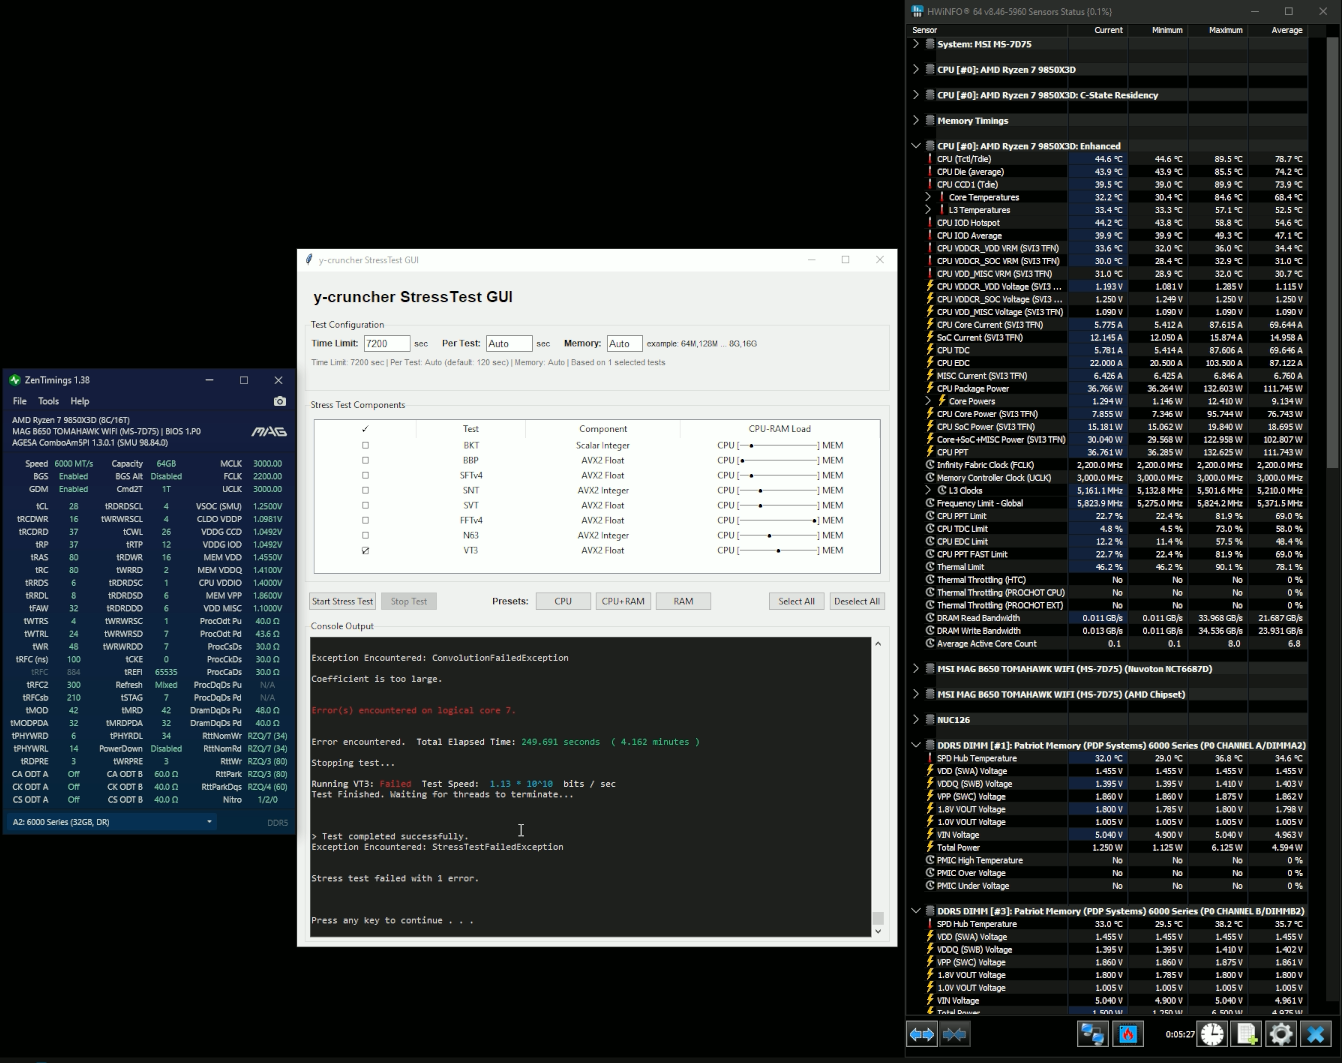Viewport: 1342px width, 1063px height.
Task: Click the Start Stress Test button
Action: (x=342, y=601)
